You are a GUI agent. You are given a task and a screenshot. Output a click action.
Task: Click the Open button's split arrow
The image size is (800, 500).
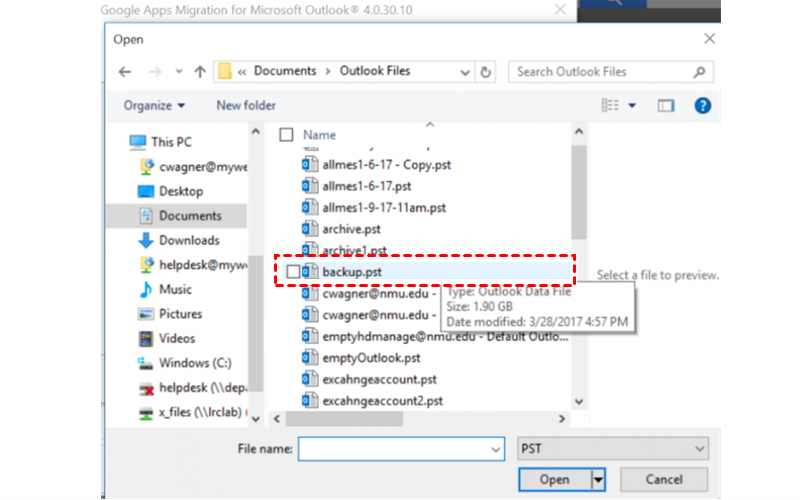tap(598, 480)
